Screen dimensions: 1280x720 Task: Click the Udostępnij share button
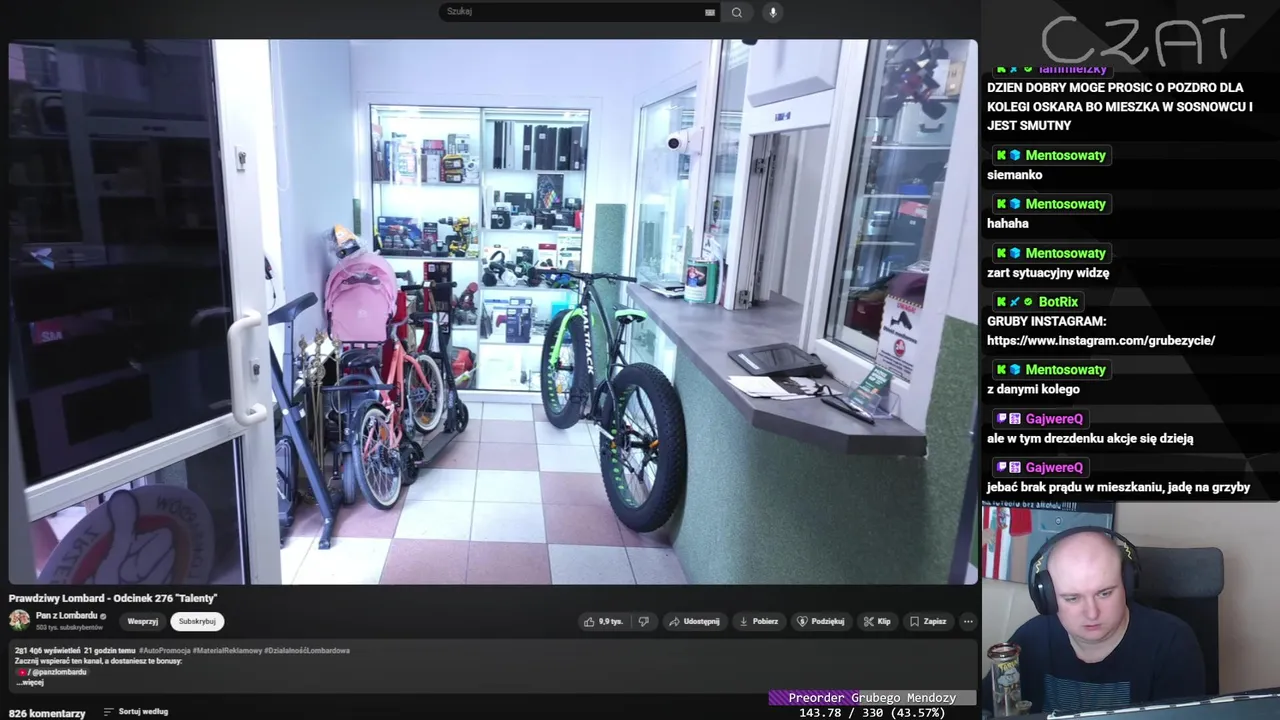click(693, 621)
